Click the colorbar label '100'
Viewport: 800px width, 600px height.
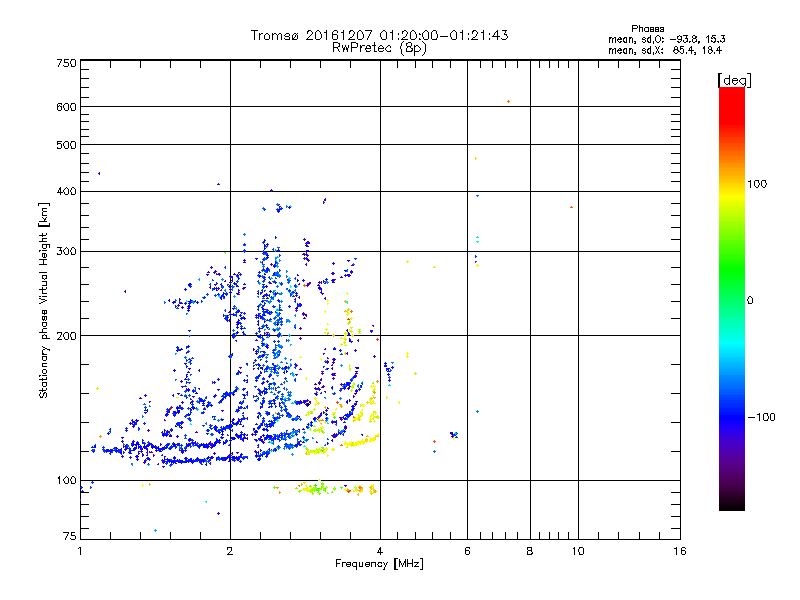[757, 184]
